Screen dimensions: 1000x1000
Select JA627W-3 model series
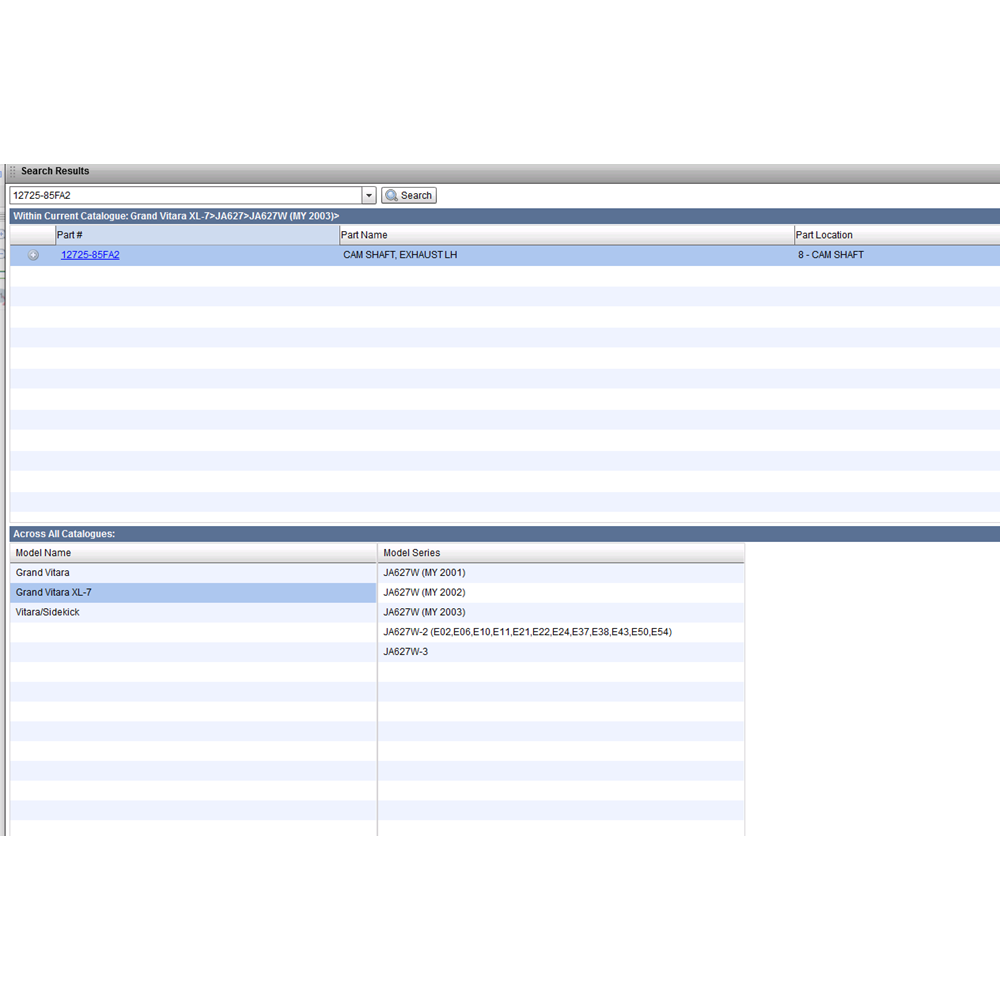(406, 652)
